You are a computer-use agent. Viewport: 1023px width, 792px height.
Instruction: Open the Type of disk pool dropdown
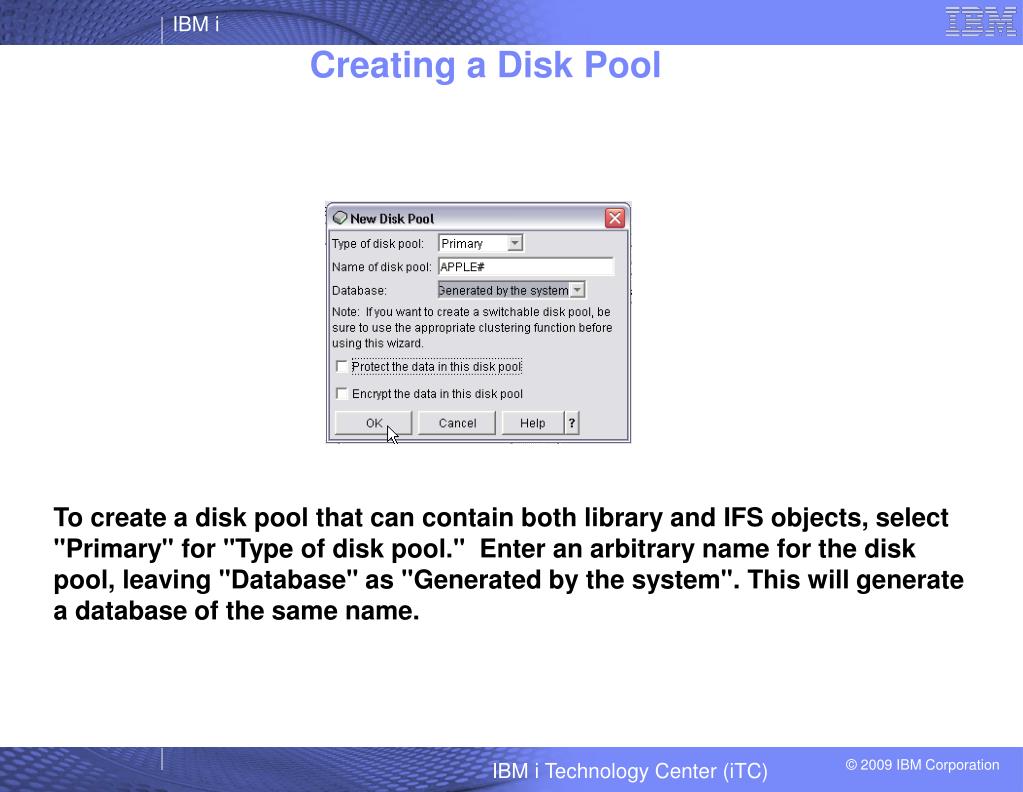pos(515,243)
